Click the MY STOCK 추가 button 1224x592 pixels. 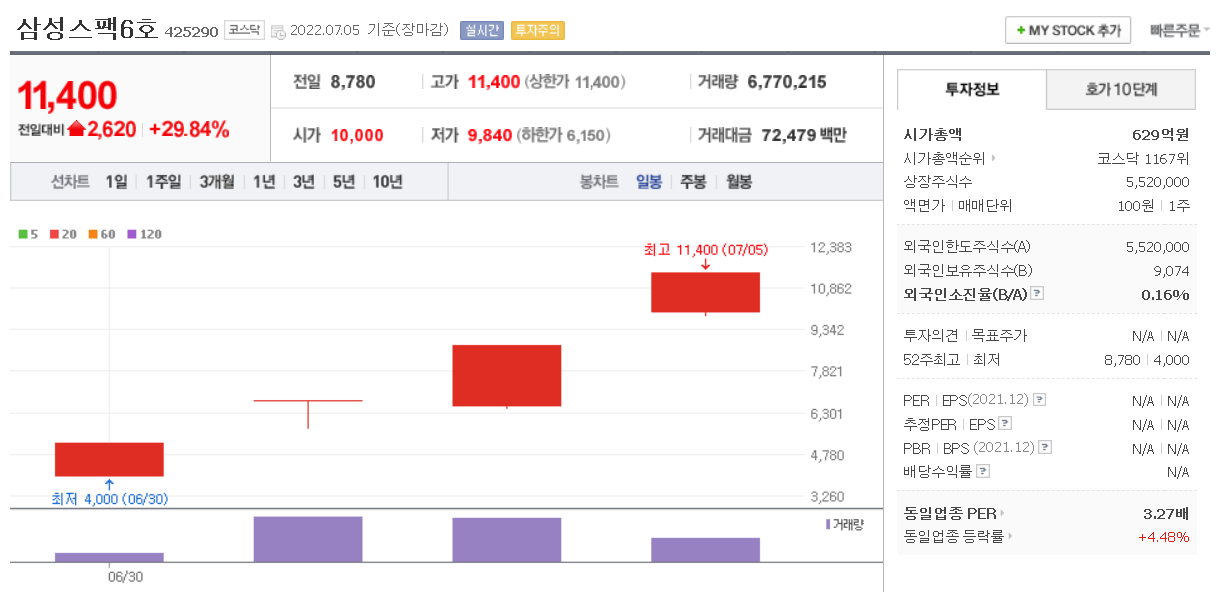coord(1068,30)
